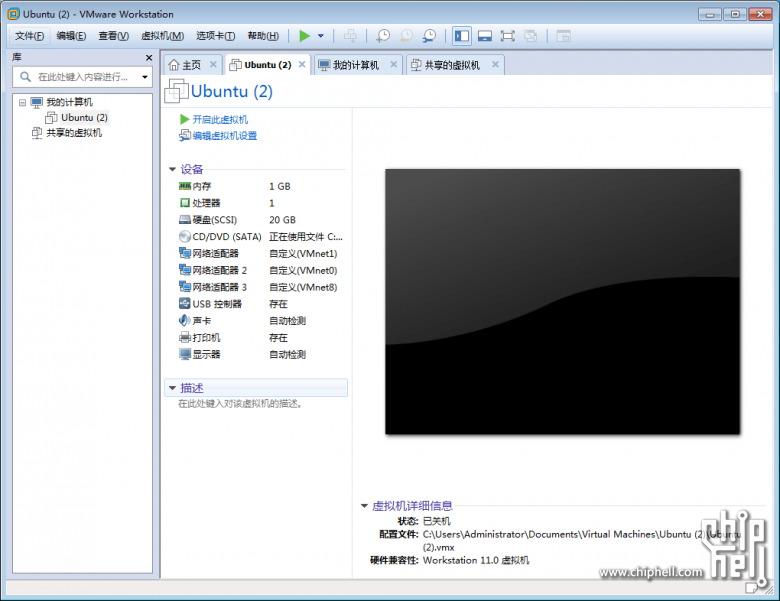Click the console view toolbar icon

coord(563,36)
